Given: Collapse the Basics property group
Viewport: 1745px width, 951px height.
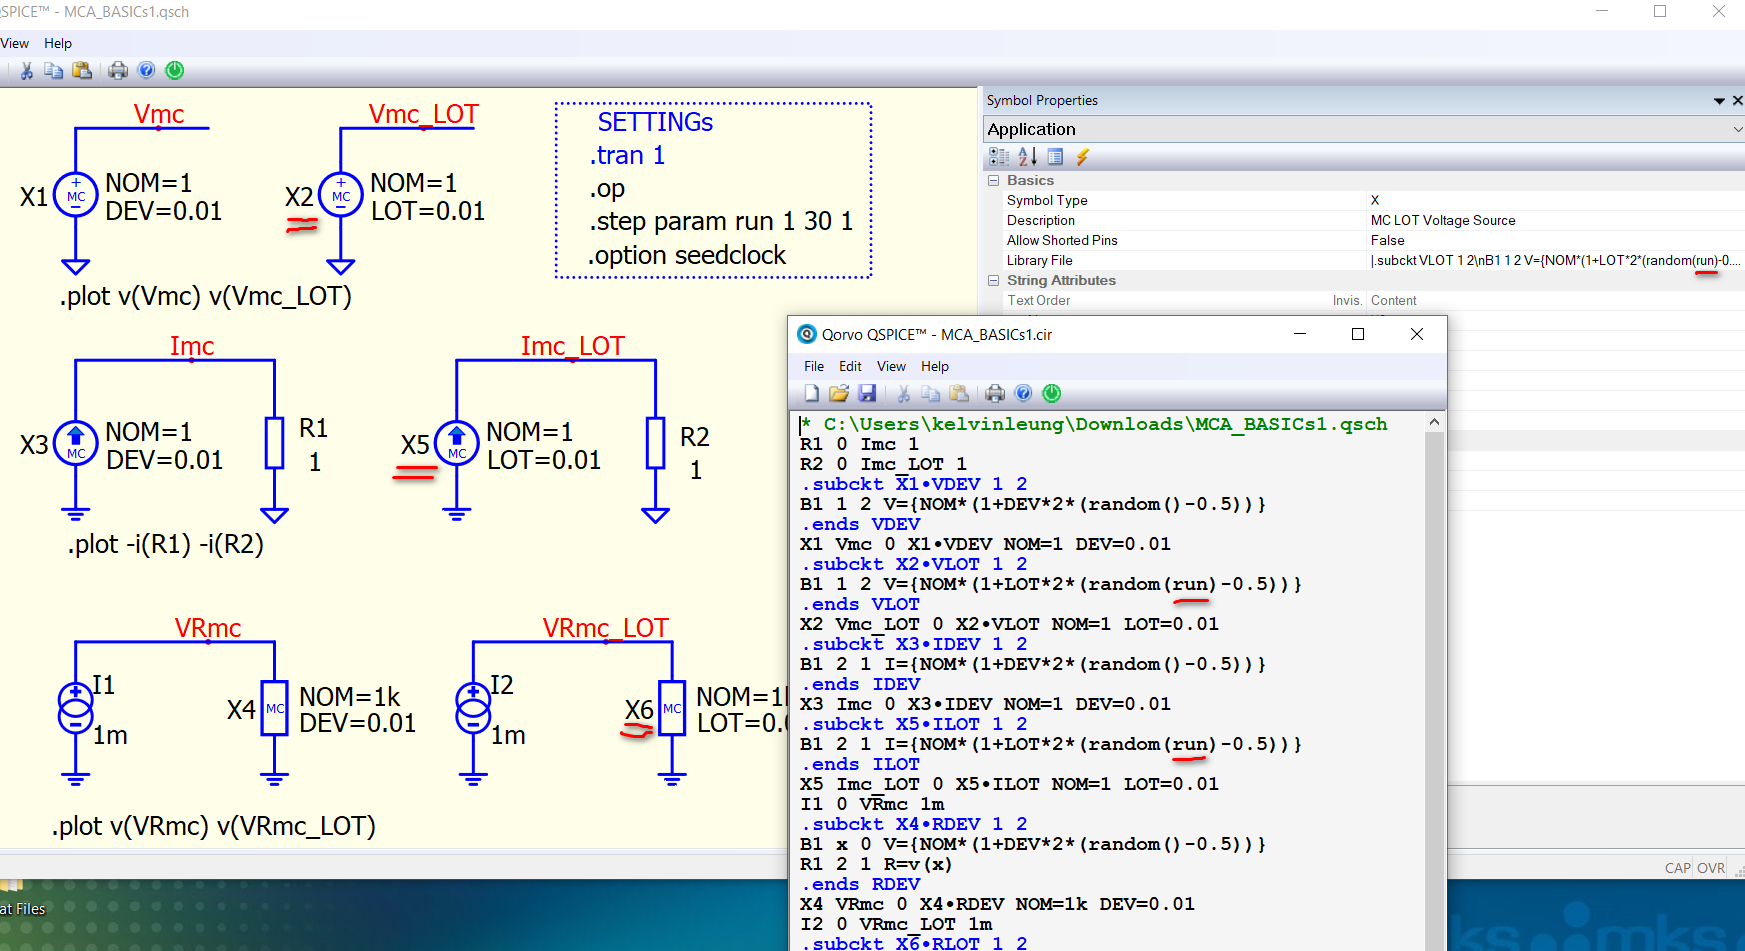Looking at the screenshot, I should pos(994,181).
